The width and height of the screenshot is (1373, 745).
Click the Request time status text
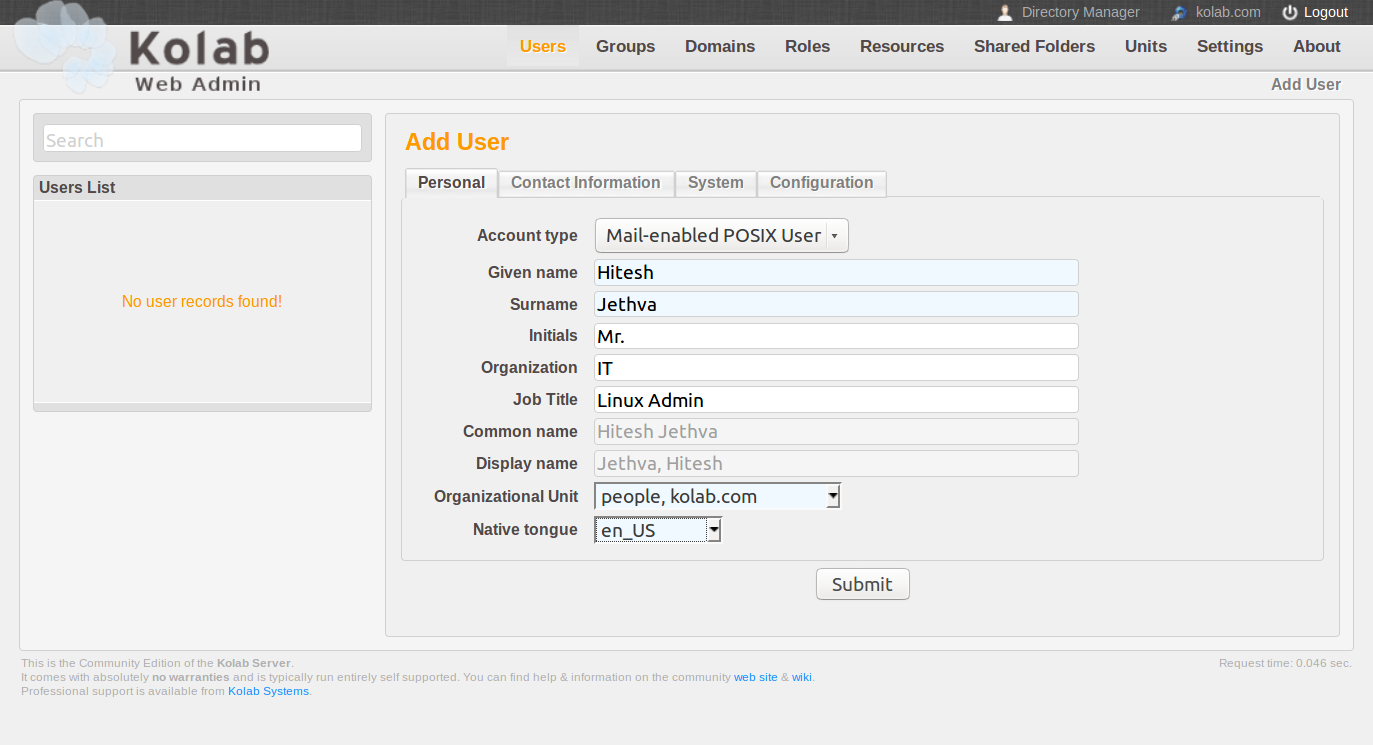[x=1285, y=663]
